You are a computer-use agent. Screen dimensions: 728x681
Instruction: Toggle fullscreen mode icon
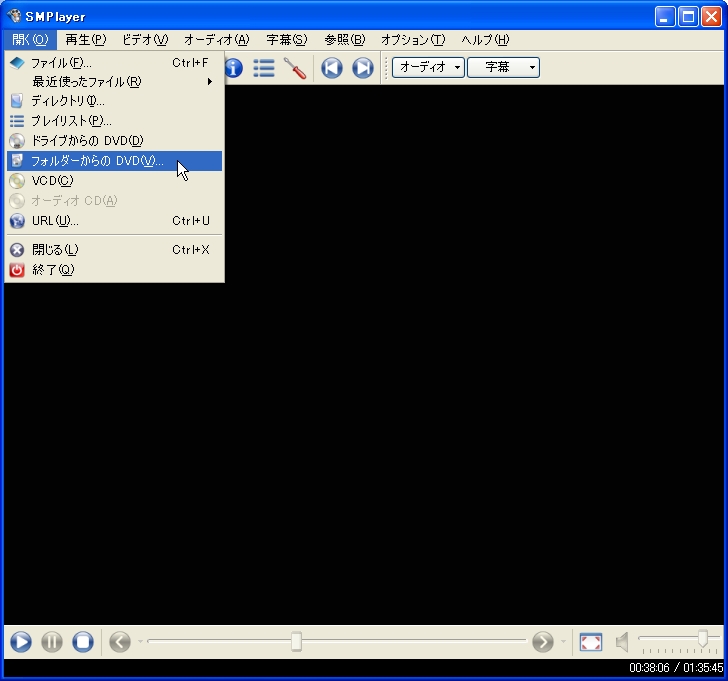tap(591, 642)
